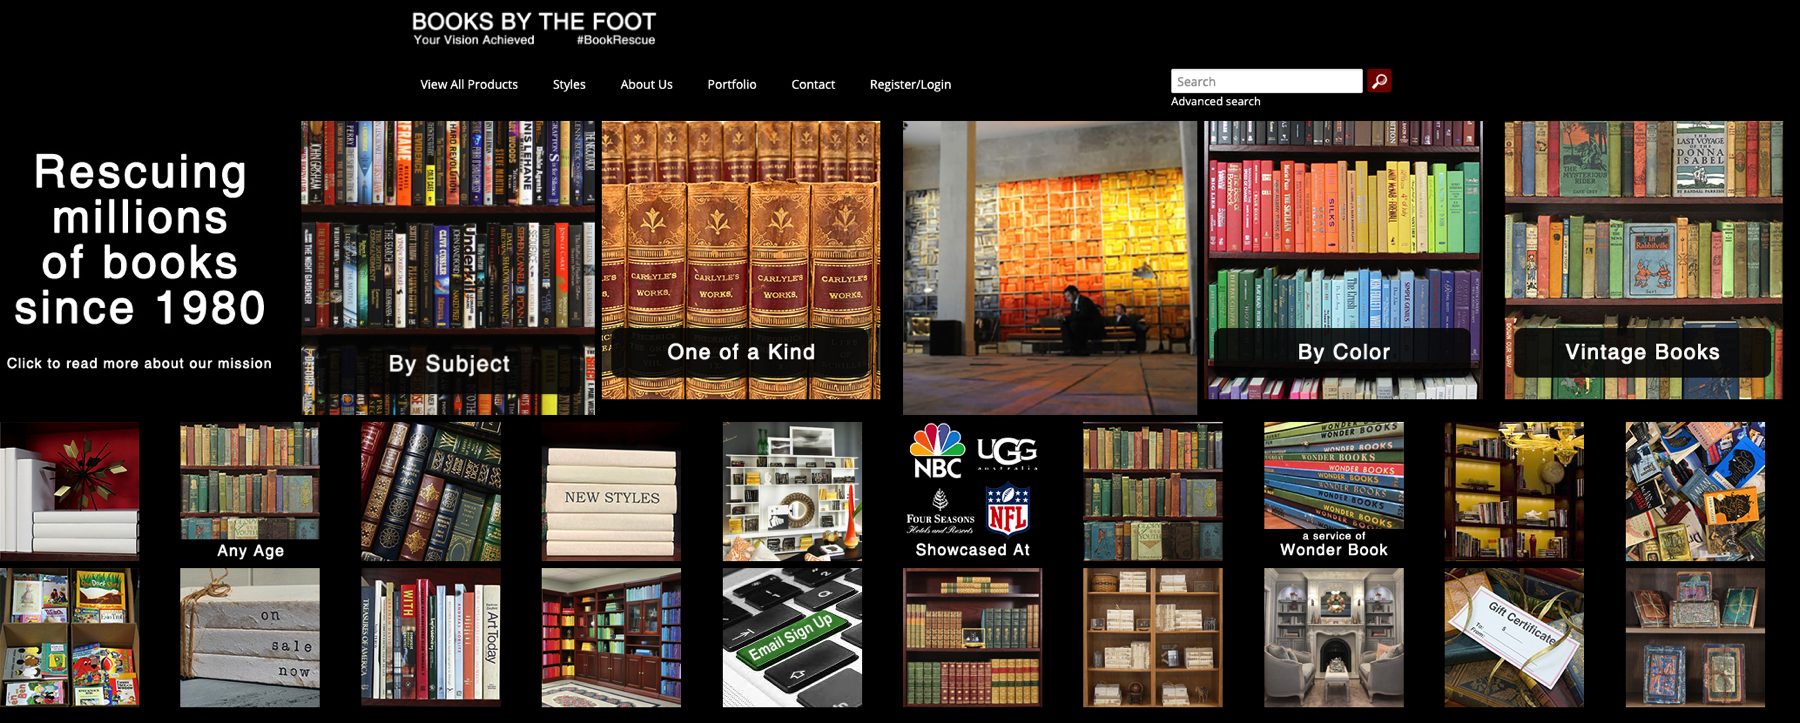Focus the Search input field
The width and height of the screenshot is (1800, 723).
coord(1267,81)
